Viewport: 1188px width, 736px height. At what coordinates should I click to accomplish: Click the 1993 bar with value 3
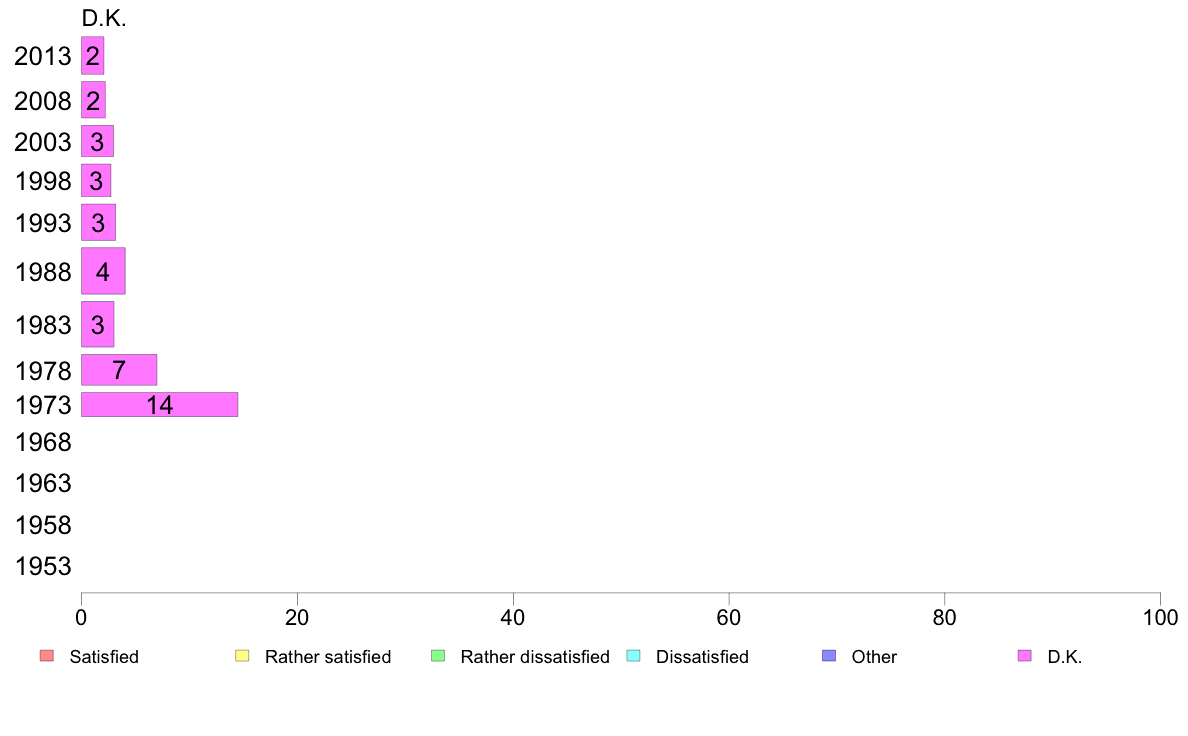(x=98, y=222)
